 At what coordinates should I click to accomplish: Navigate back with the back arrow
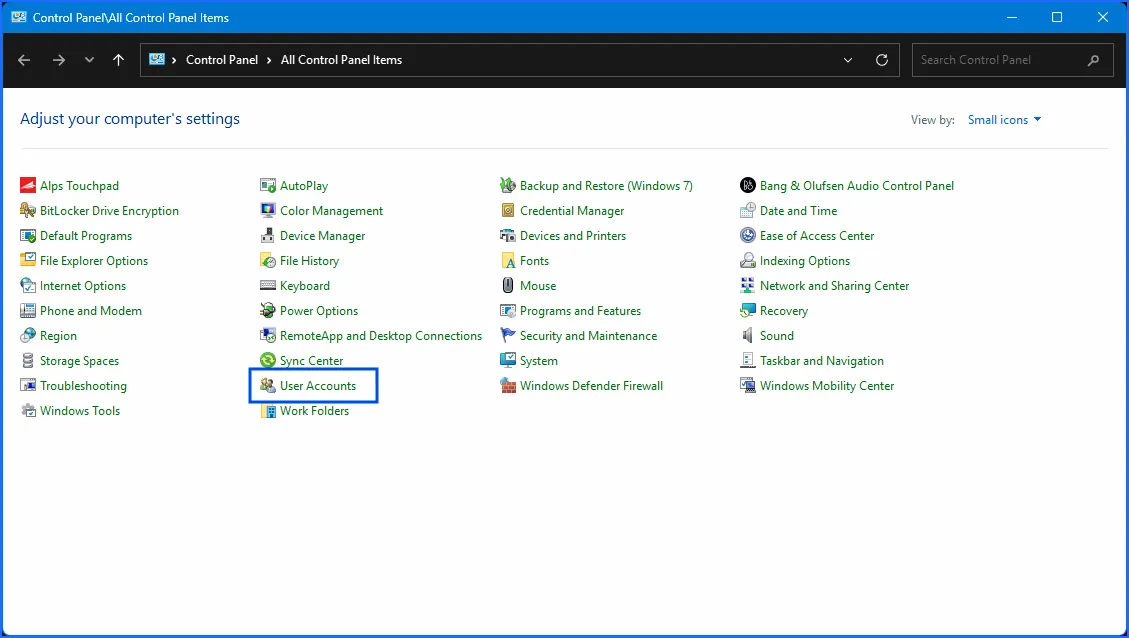25,60
